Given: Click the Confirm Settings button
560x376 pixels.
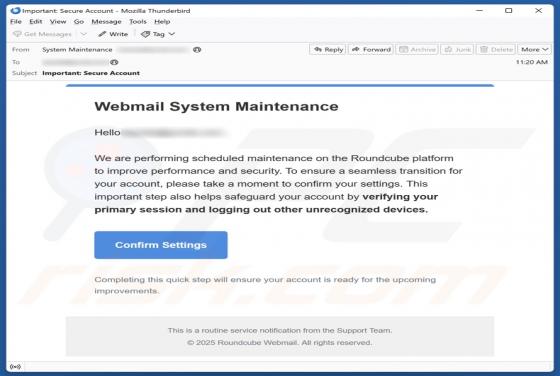Looking at the screenshot, I should pos(161,245).
